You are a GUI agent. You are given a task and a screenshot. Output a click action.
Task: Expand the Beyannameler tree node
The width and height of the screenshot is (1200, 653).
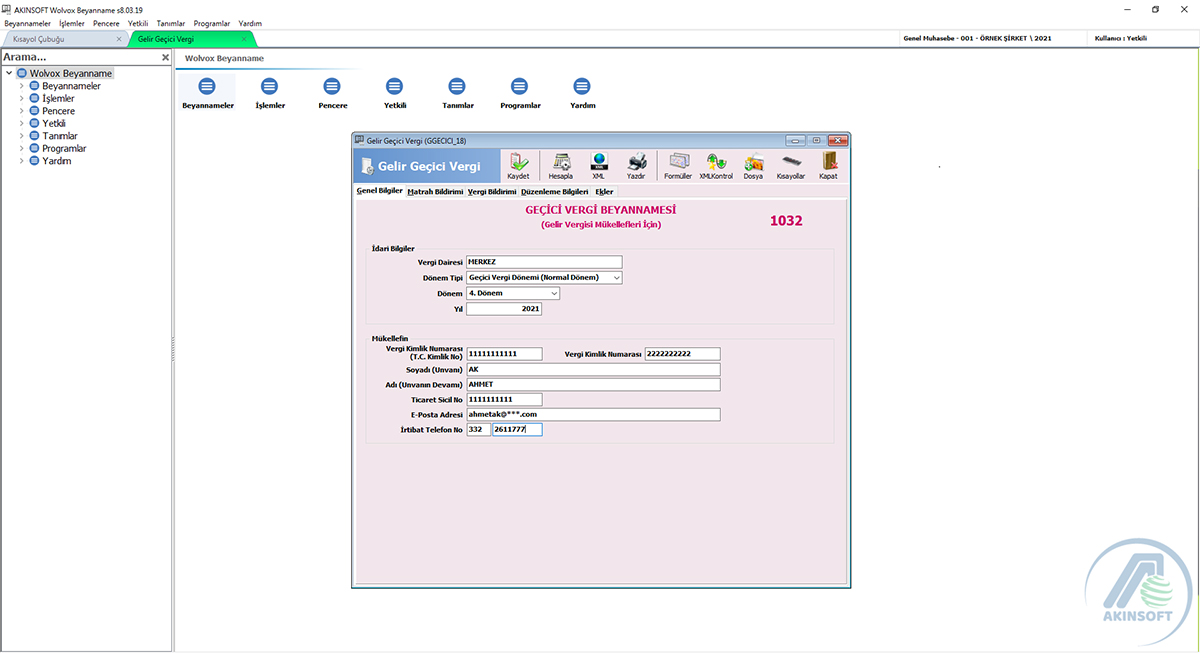21,86
